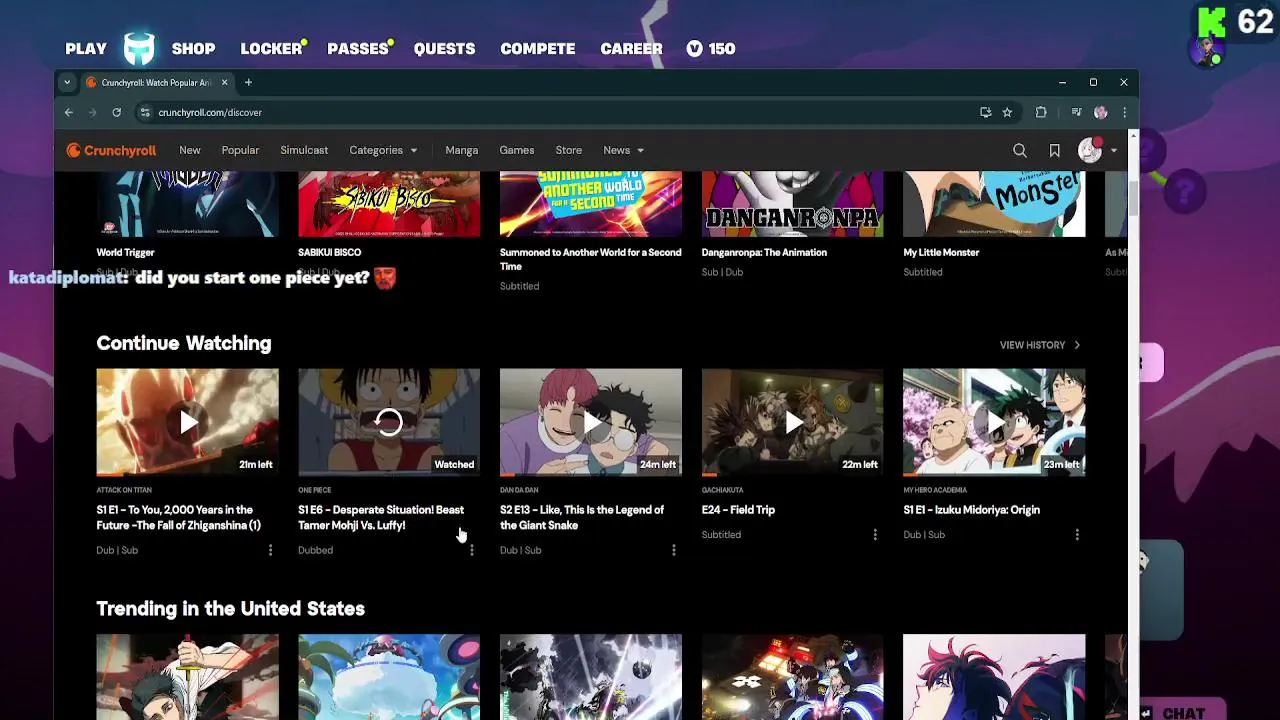Click VIEW HISTORY link

pyautogui.click(x=1040, y=345)
